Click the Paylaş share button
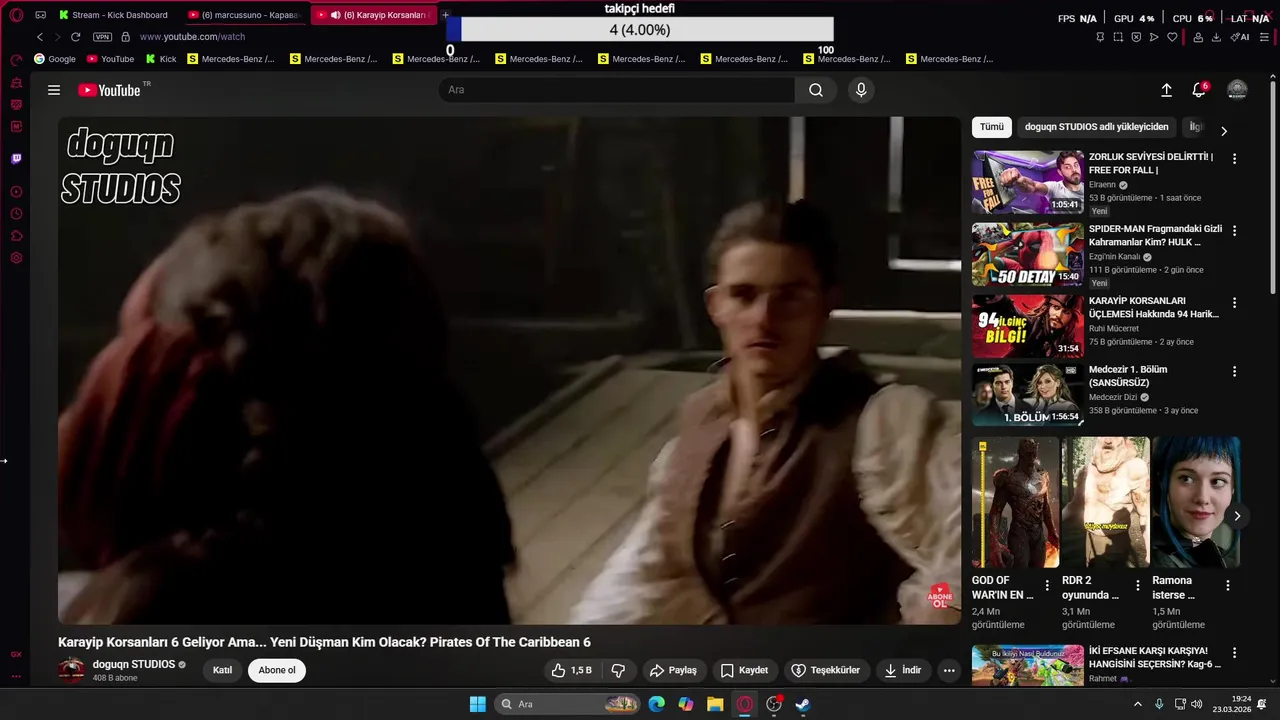The image size is (1280, 720). click(x=673, y=670)
